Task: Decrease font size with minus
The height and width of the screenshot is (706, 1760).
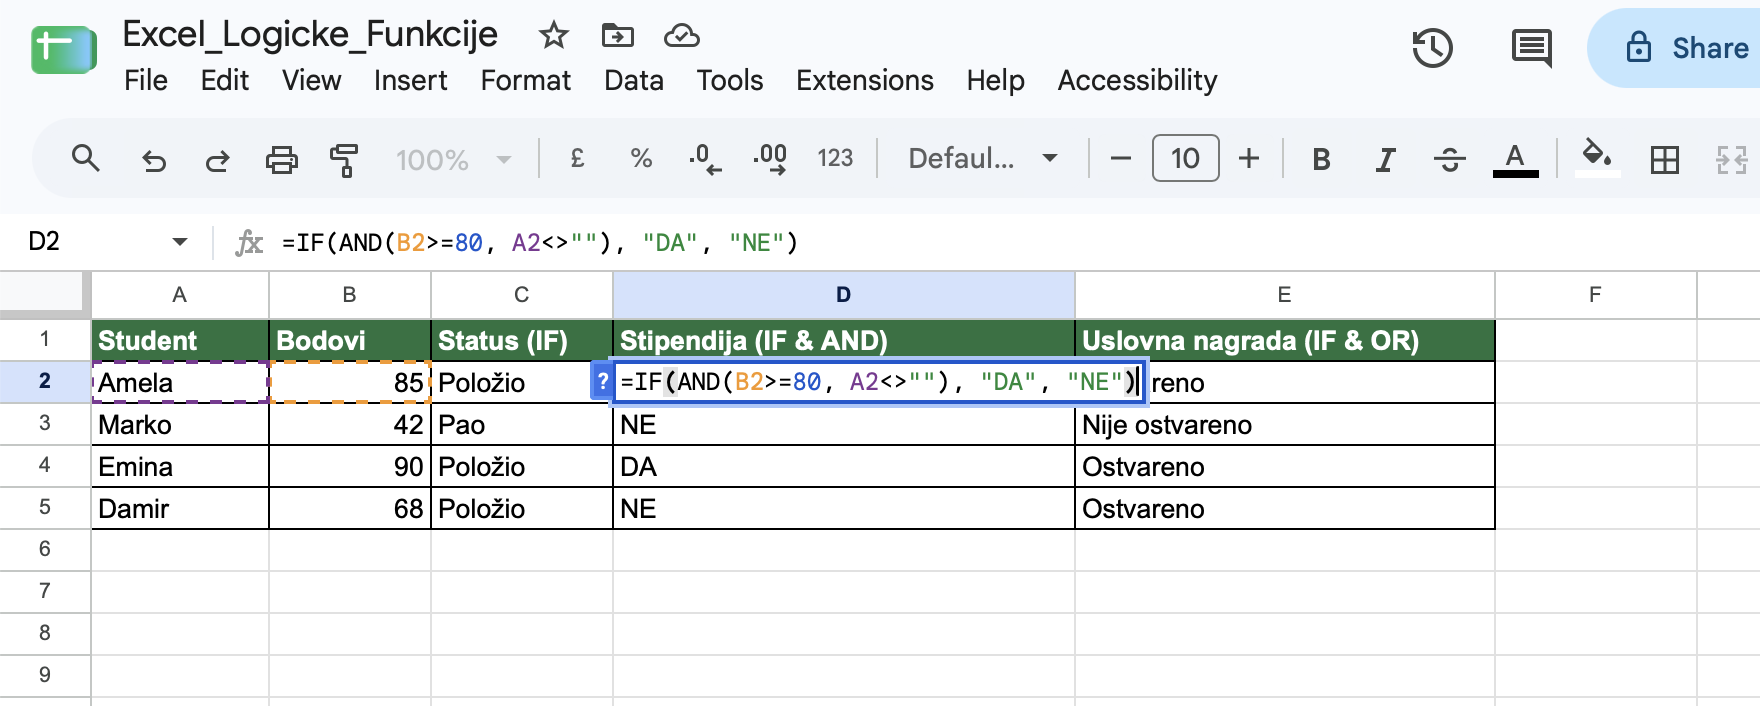Action: coord(1121,158)
